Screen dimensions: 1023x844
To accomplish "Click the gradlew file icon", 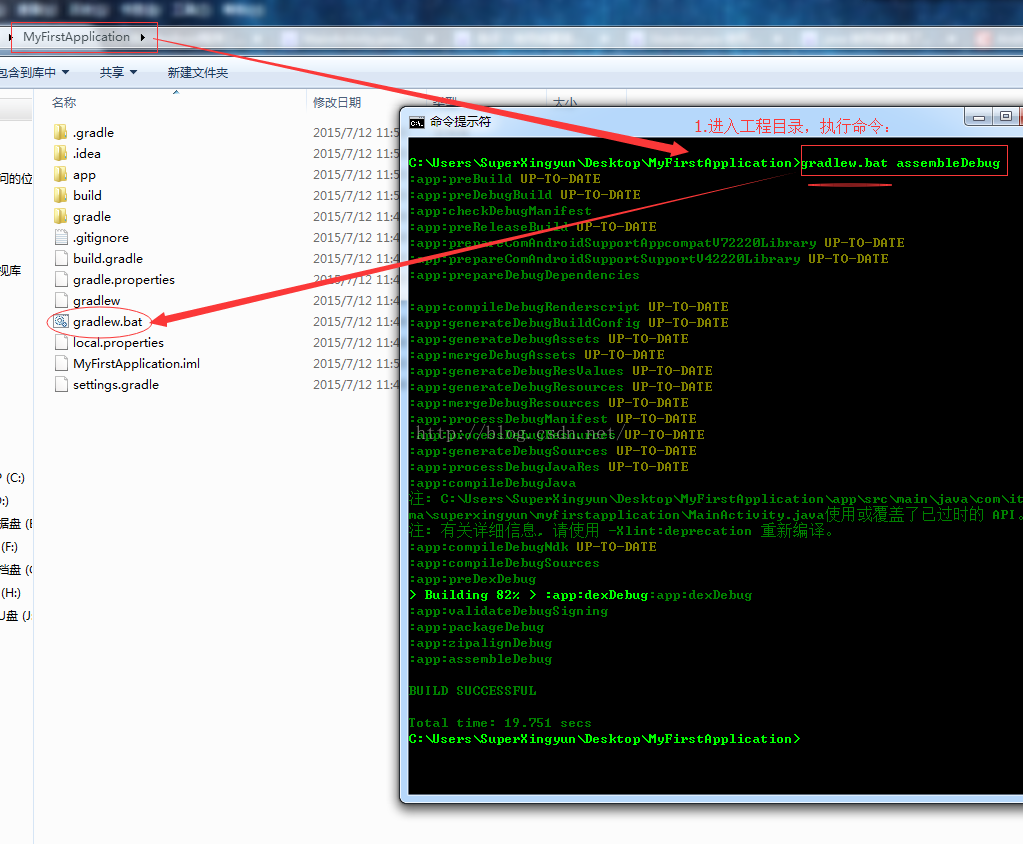I will tap(61, 300).
